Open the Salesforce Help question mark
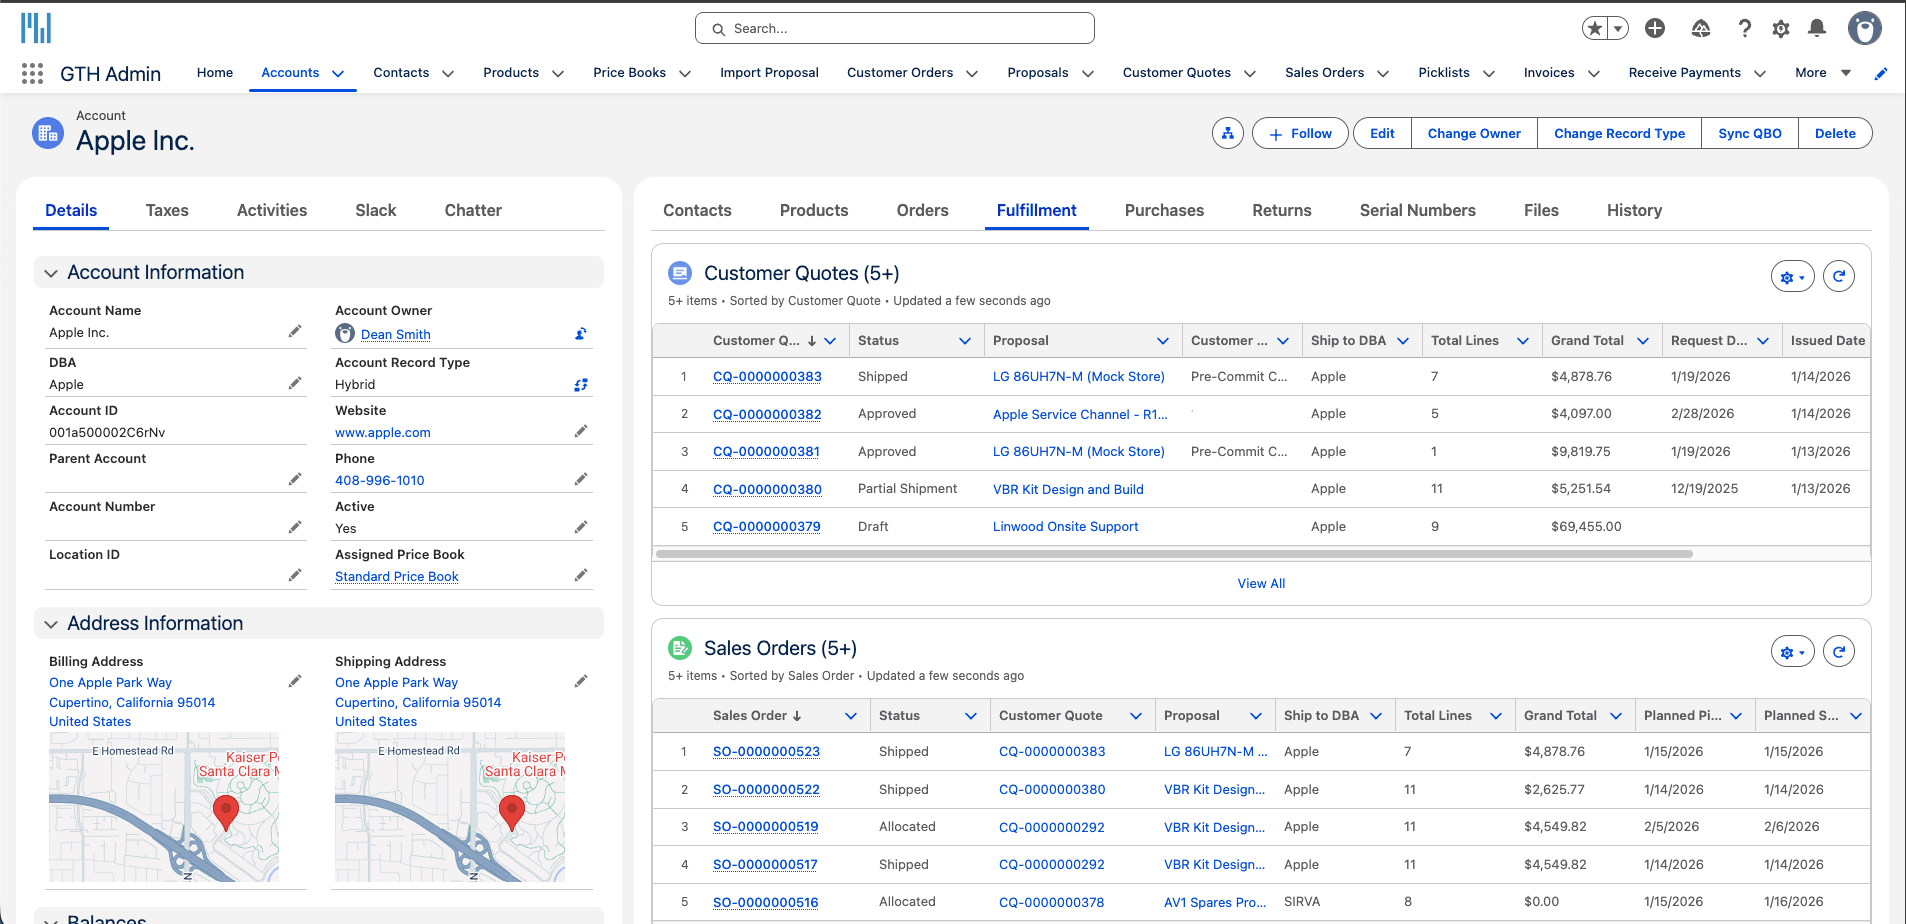Viewport: 1906px width, 924px height. pyautogui.click(x=1745, y=28)
